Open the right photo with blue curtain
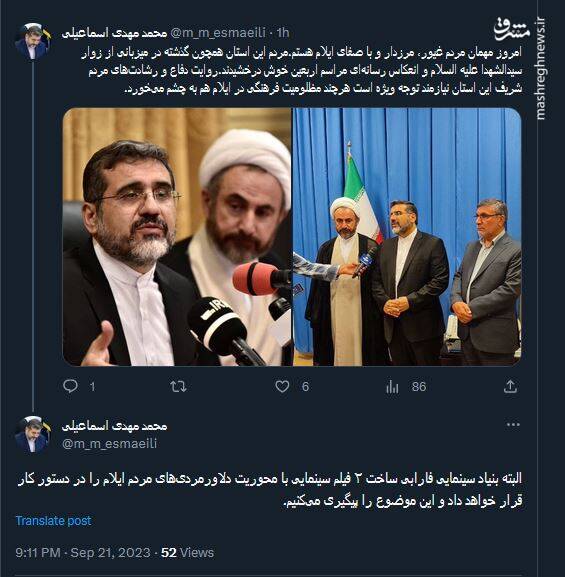The height and width of the screenshot is (577, 565). (407, 237)
